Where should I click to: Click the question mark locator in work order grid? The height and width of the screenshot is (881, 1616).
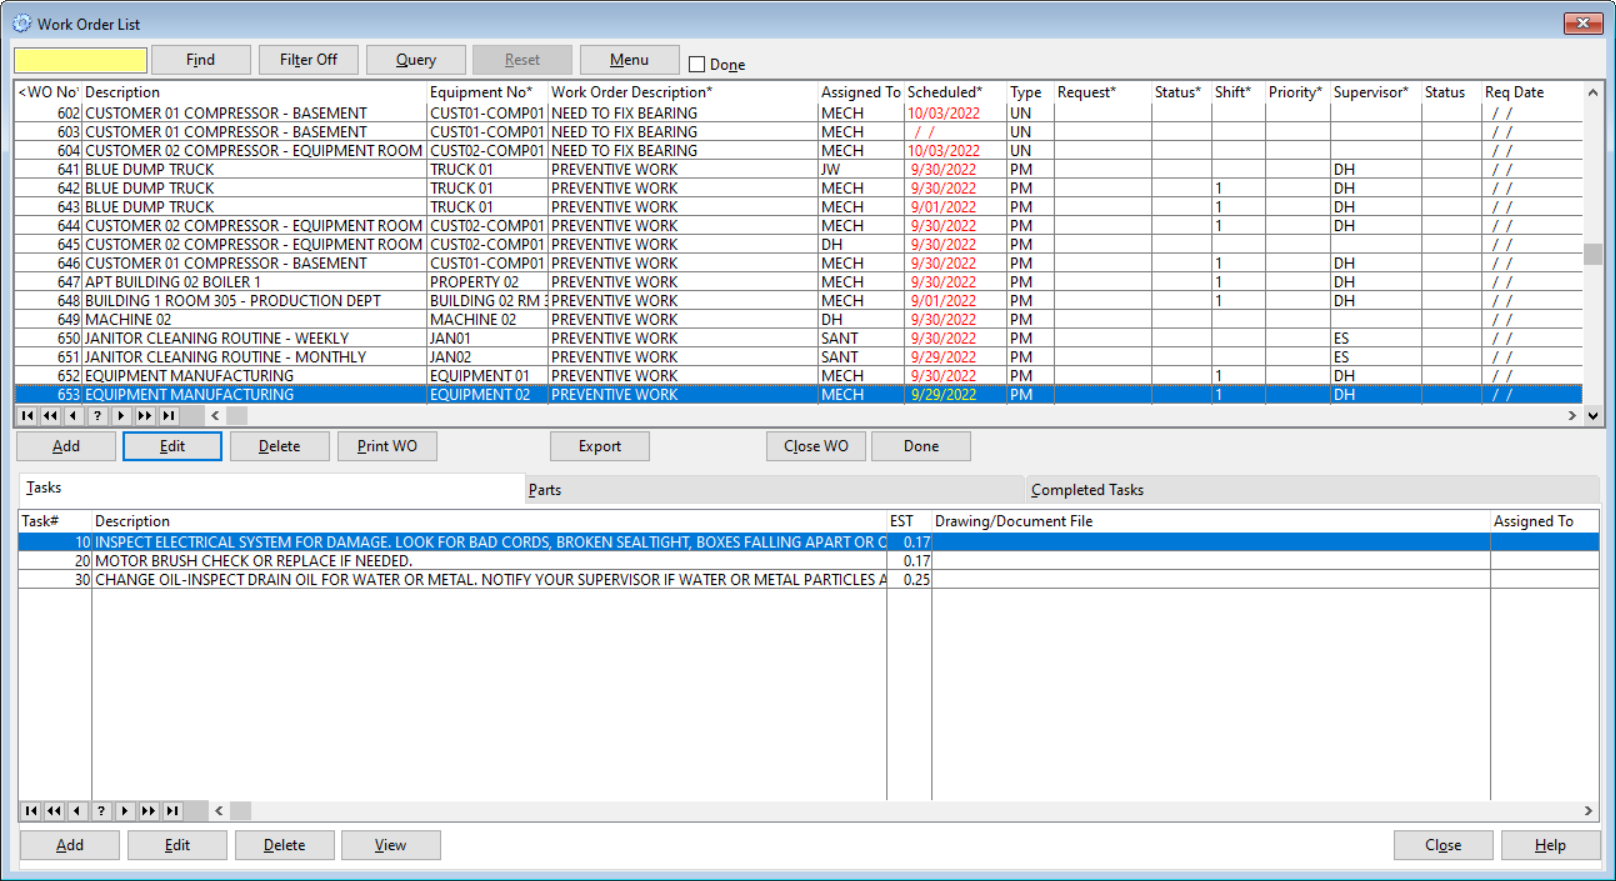(97, 415)
